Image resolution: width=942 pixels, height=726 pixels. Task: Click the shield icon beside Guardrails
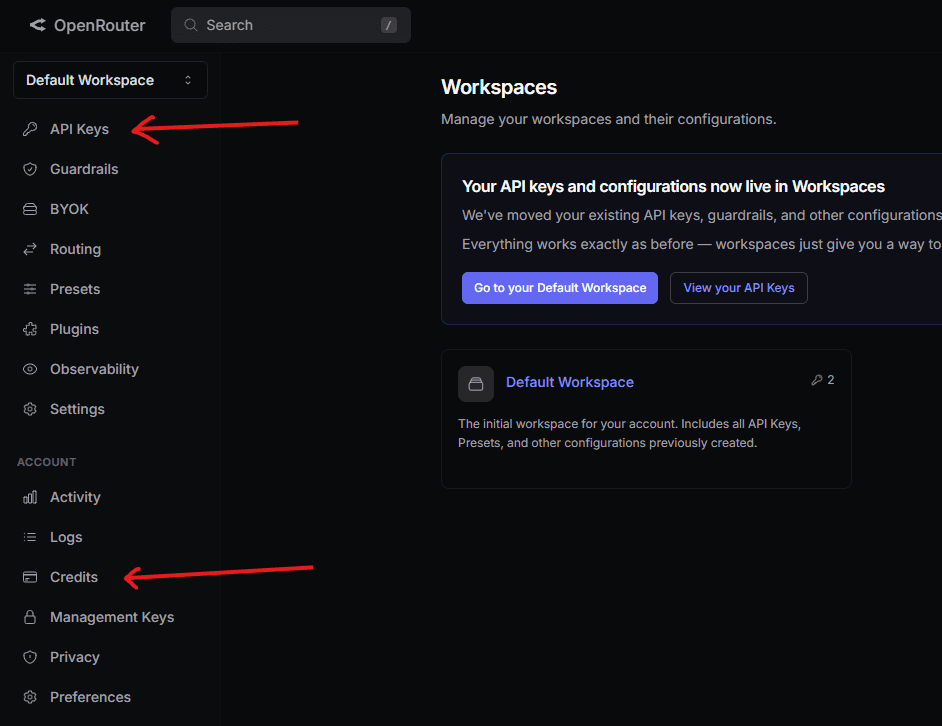click(30, 169)
